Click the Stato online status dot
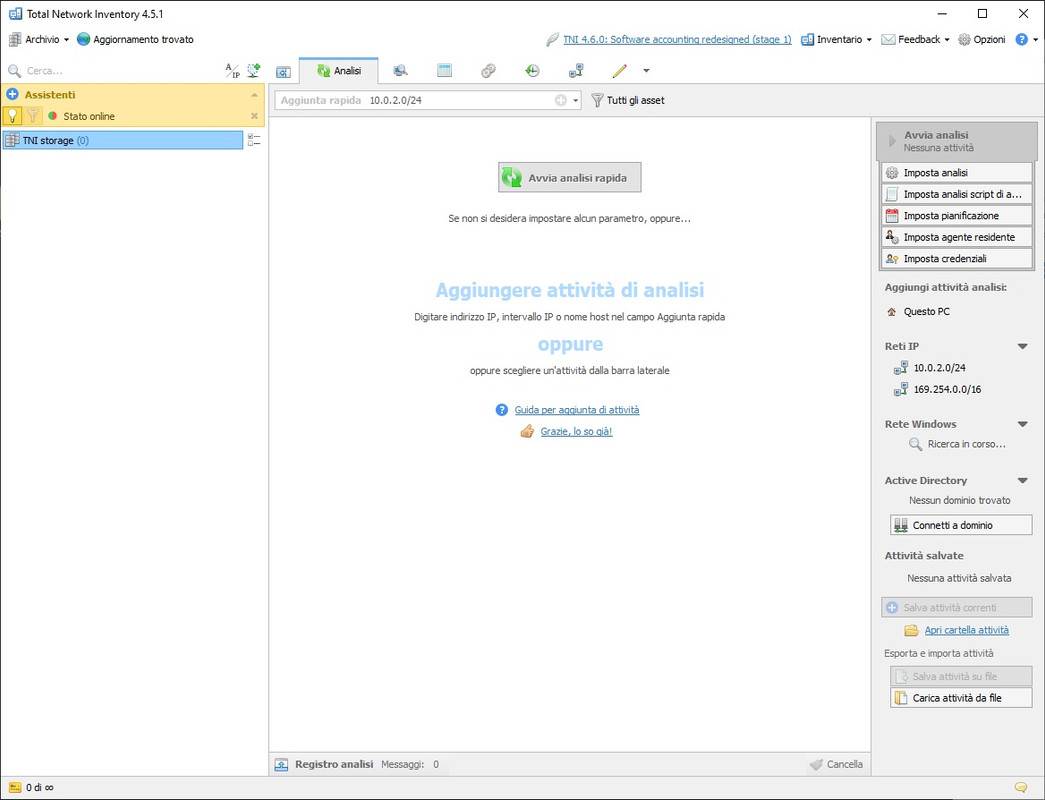The height and width of the screenshot is (800, 1045). pyautogui.click(x=53, y=116)
